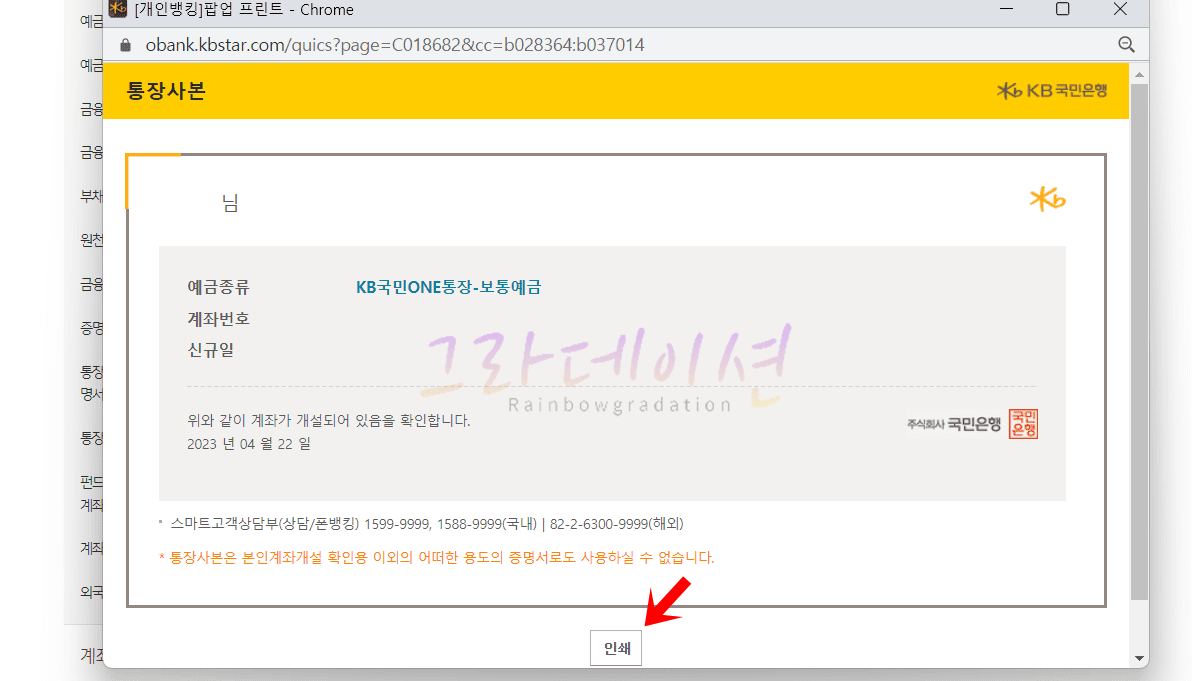
Task: Click the KB국민은행 logo in yellow header
Action: click(1052, 90)
